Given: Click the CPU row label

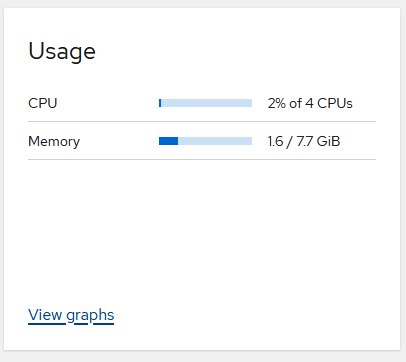Looking at the screenshot, I should pyautogui.click(x=43, y=103).
